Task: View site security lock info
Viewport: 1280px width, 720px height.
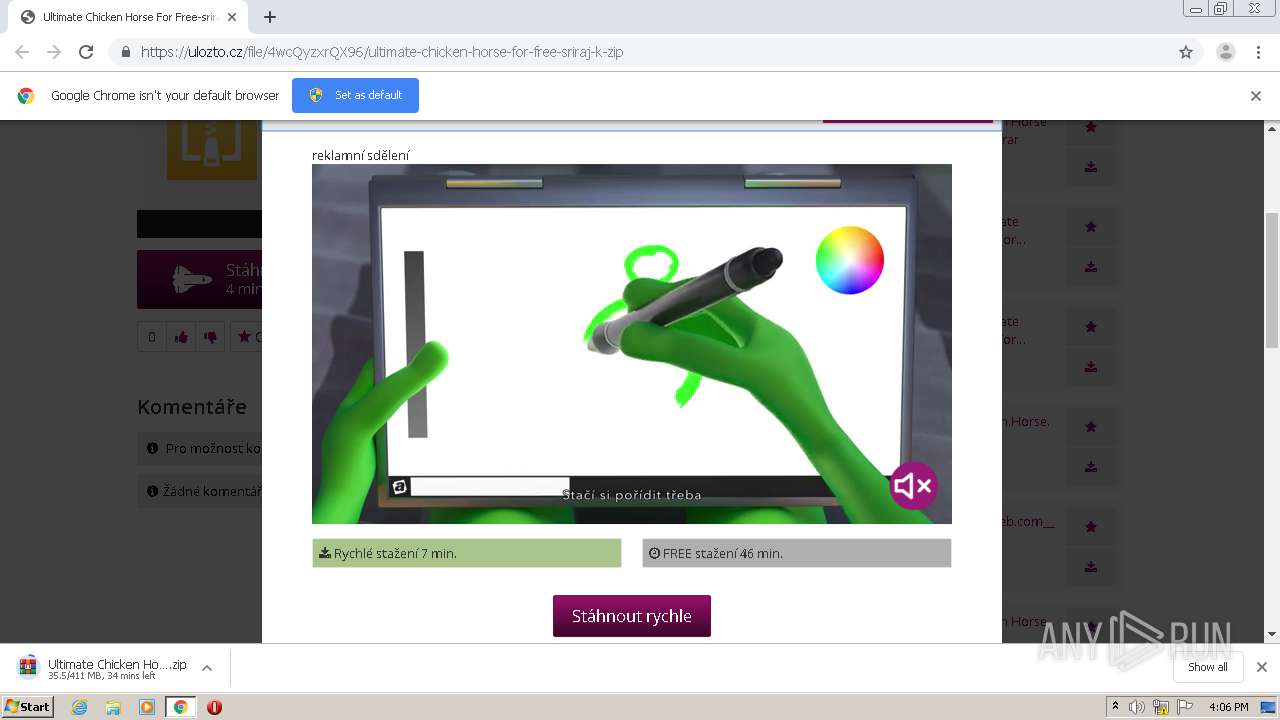Action: point(126,52)
